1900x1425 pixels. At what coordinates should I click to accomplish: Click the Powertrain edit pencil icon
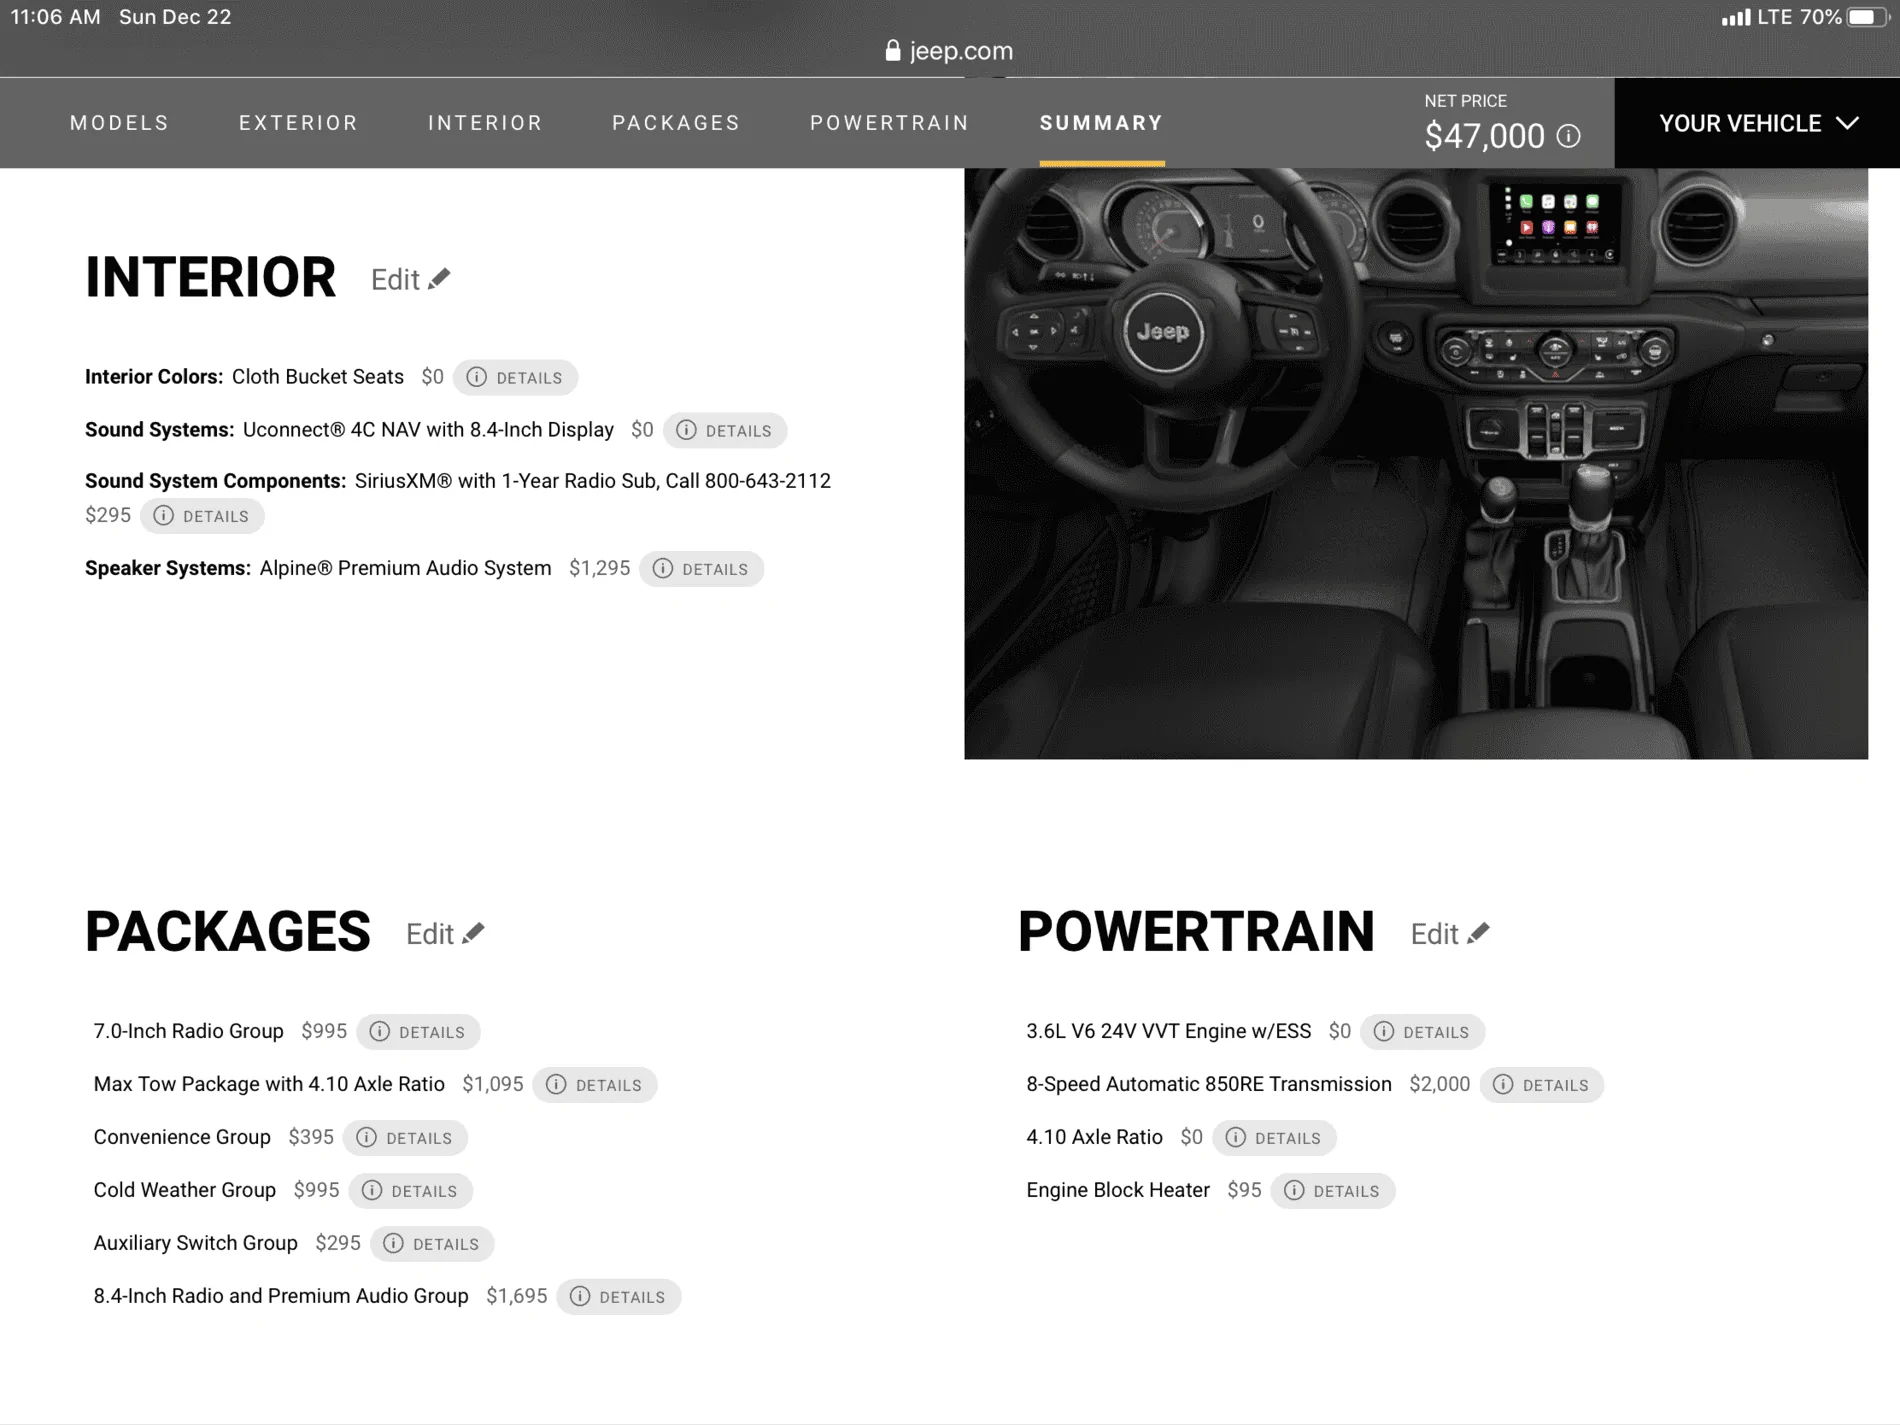pos(1478,933)
